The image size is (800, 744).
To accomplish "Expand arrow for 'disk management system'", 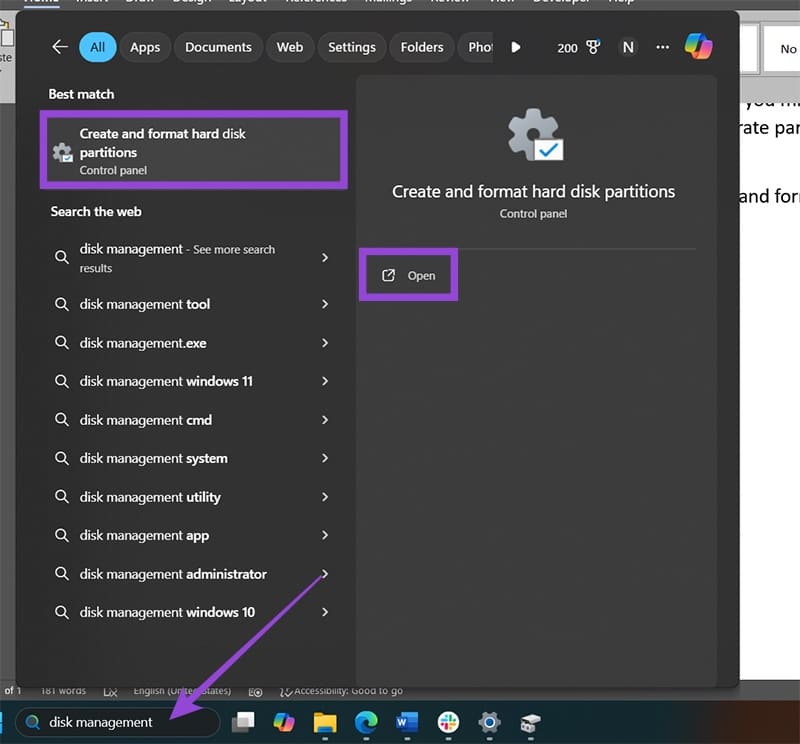I will coord(325,458).
